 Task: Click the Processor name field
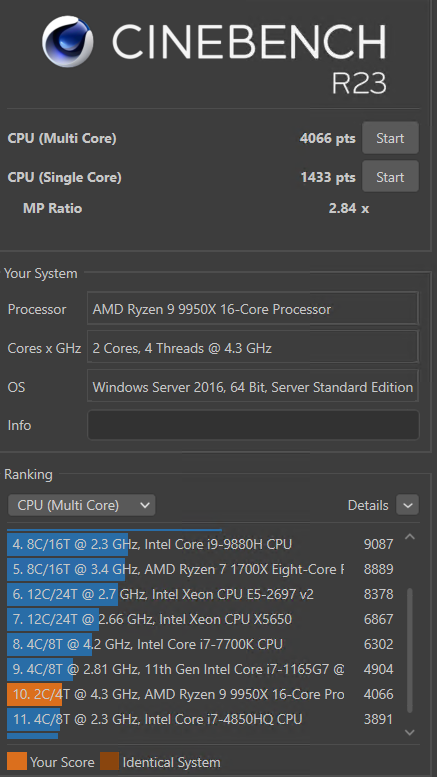tap(253, 309)
